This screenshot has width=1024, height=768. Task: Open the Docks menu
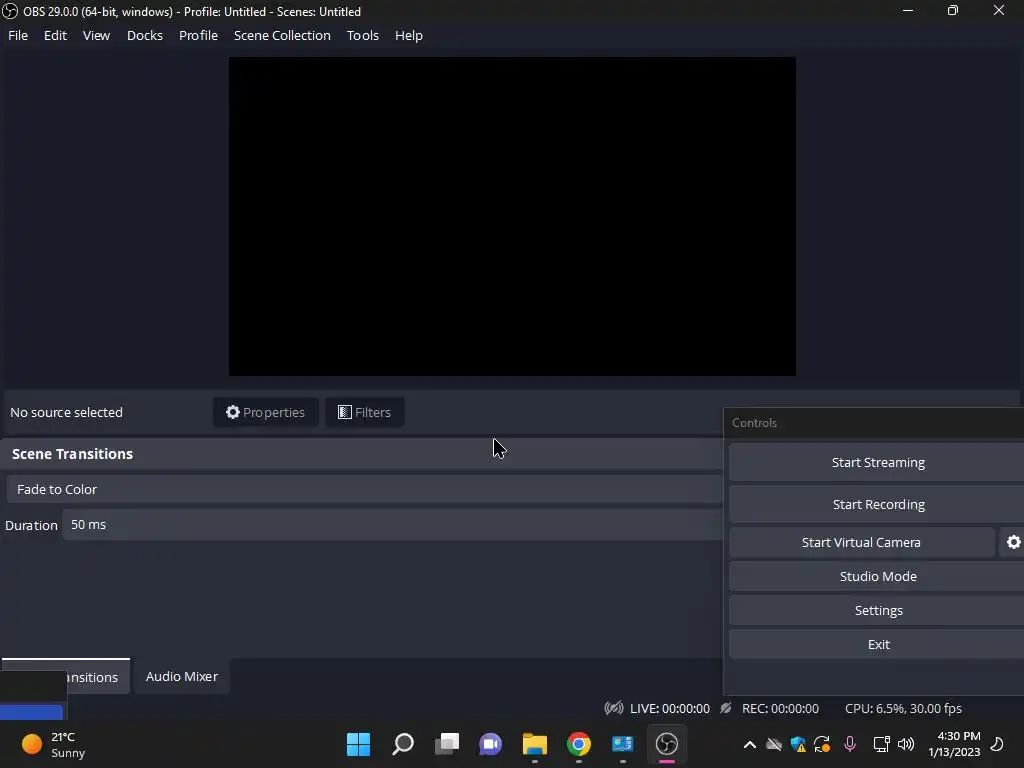point(144,35)
